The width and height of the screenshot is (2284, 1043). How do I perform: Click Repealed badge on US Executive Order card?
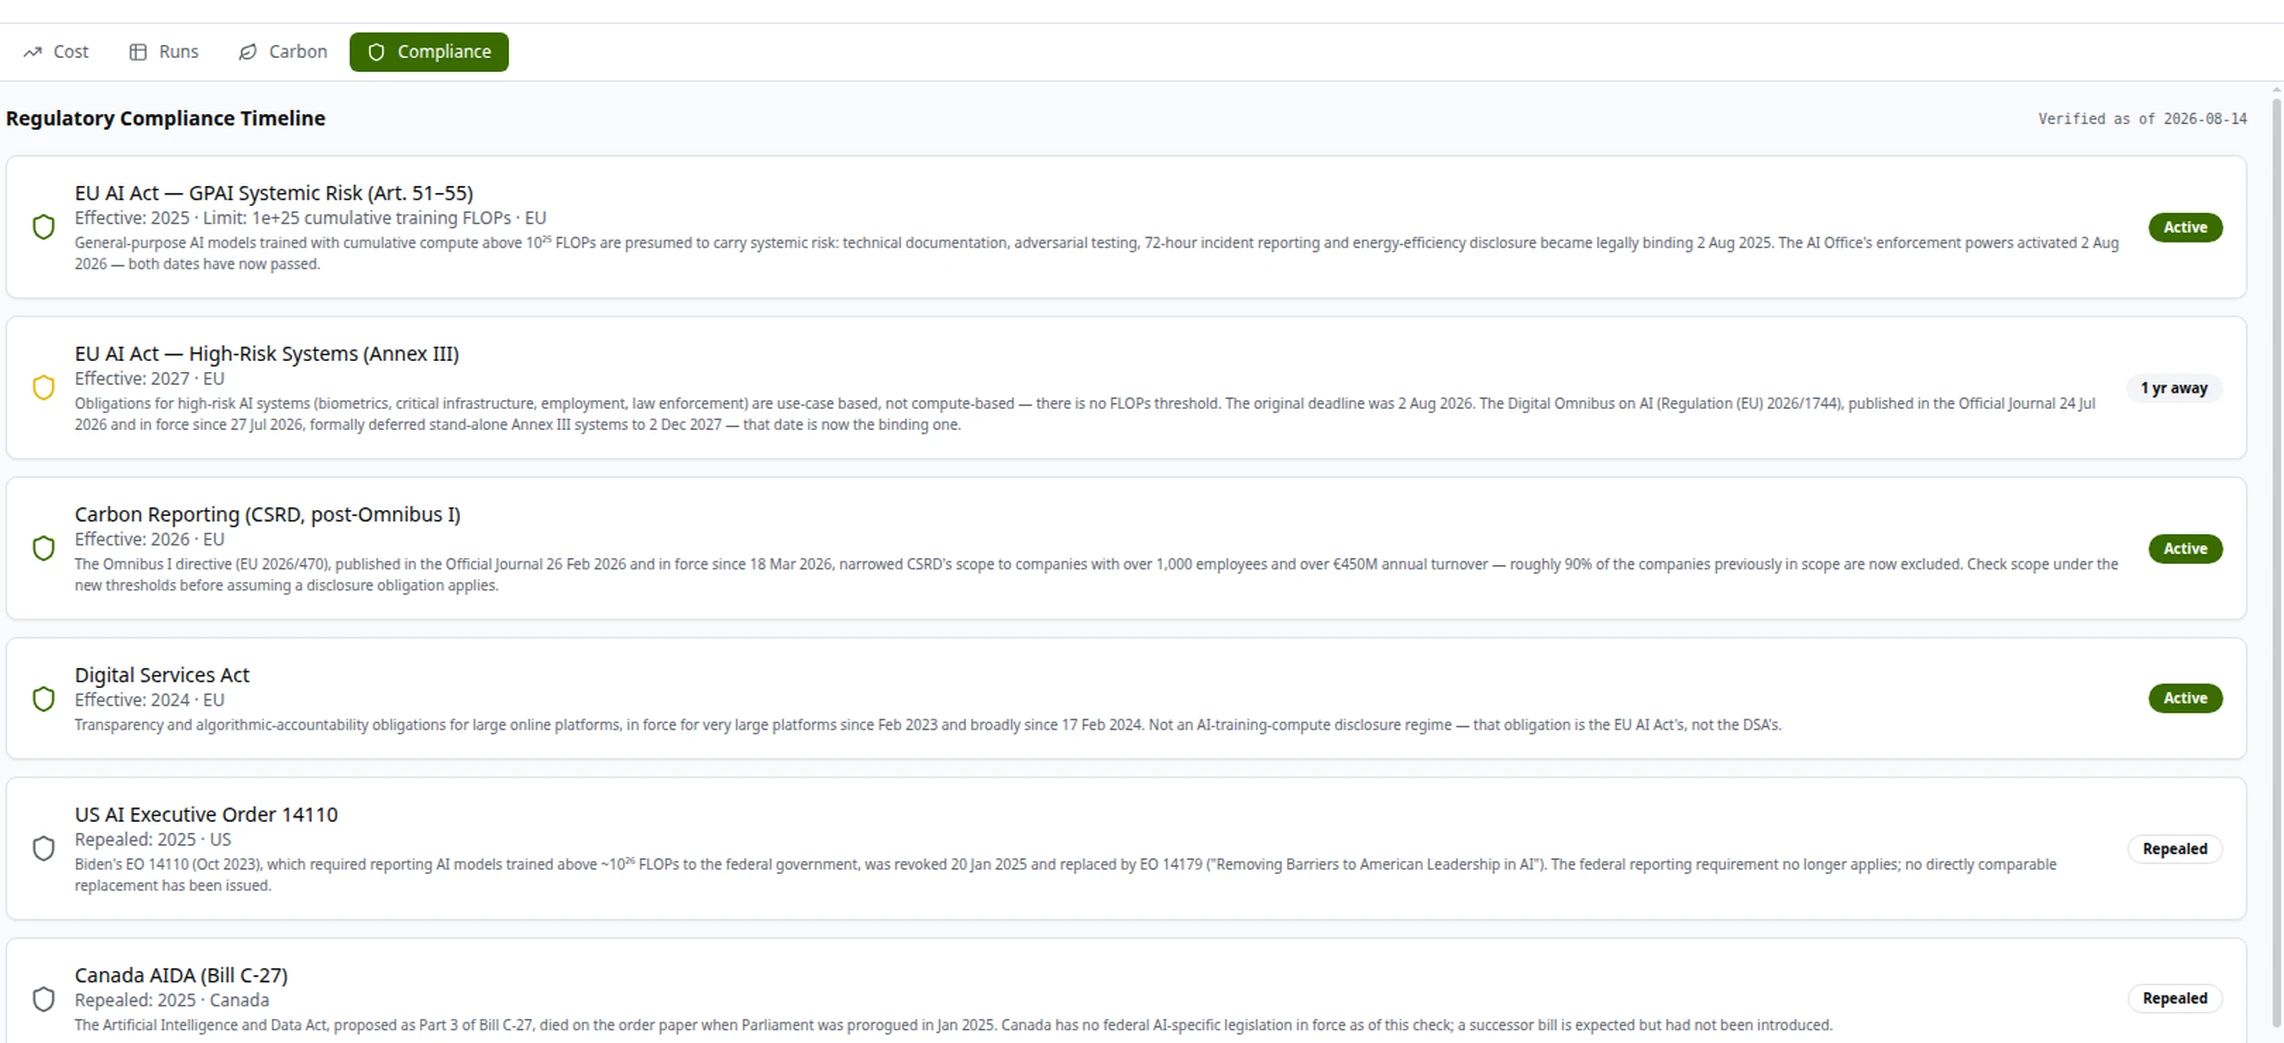pos(2175,849)
